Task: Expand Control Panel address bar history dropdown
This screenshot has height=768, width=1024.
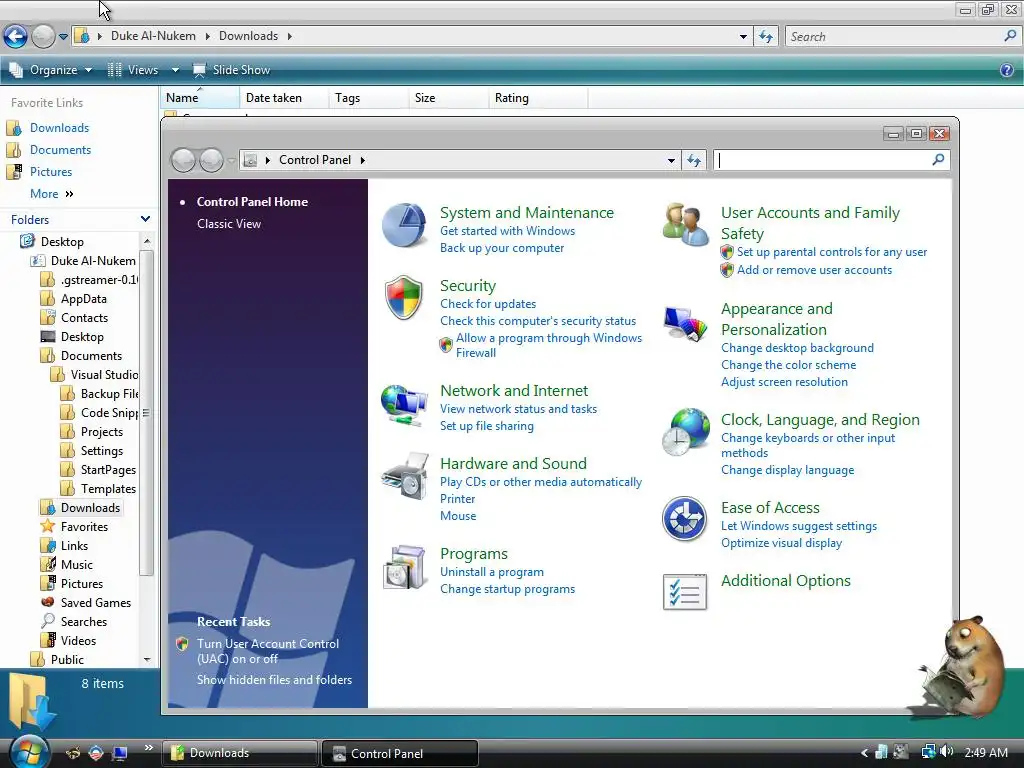Action: click(671, 161)
